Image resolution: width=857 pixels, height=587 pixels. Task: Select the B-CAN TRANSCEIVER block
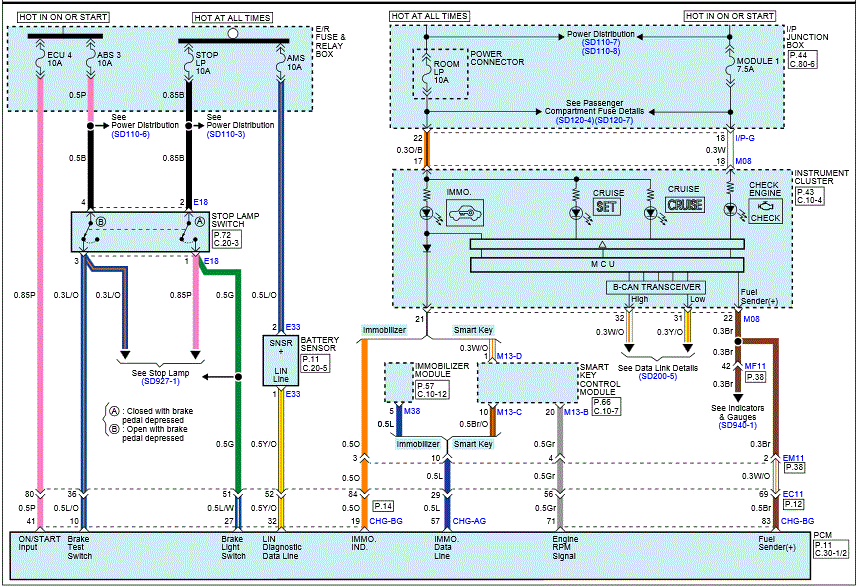click(658, 287)
